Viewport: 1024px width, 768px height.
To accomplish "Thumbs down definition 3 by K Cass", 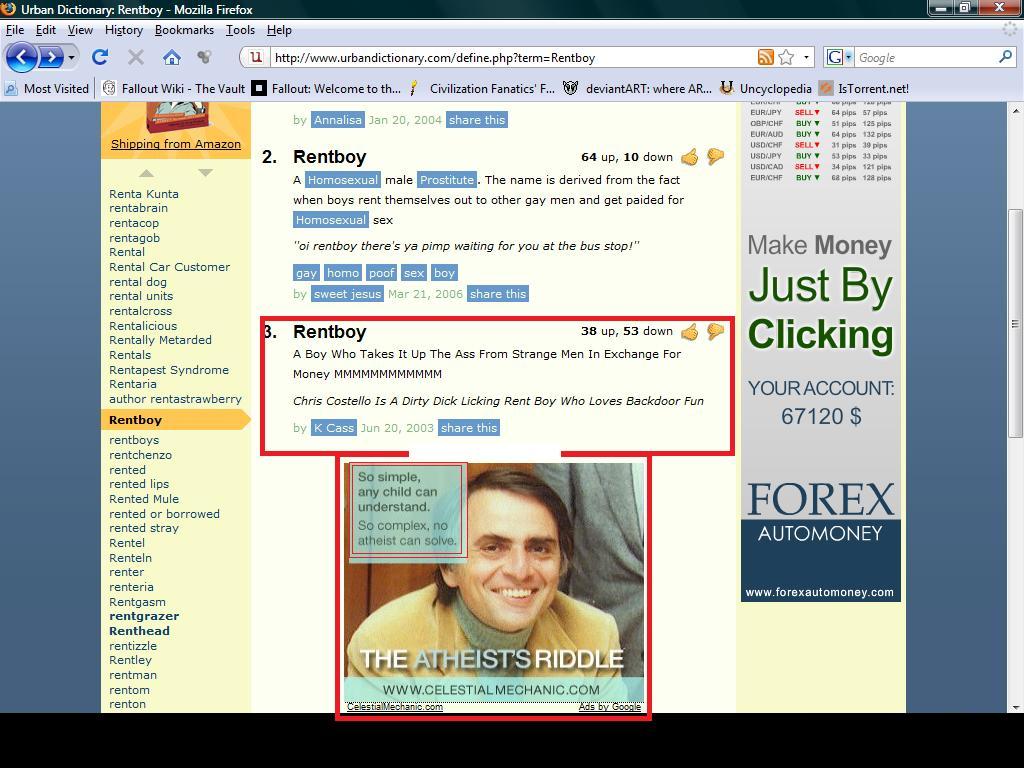I will [x=716, y=332].
